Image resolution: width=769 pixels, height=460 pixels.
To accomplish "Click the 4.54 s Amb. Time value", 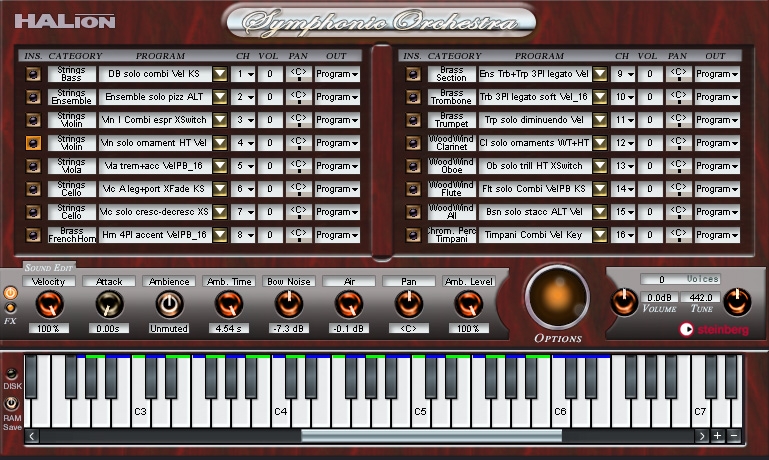I will click(229, 329).
